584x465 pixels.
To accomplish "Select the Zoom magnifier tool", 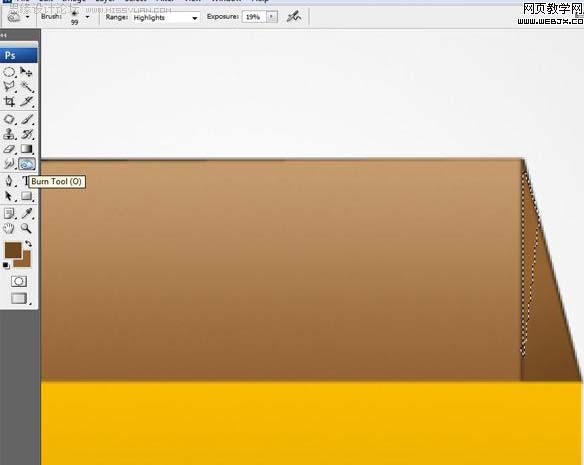I will click(26, 228).
